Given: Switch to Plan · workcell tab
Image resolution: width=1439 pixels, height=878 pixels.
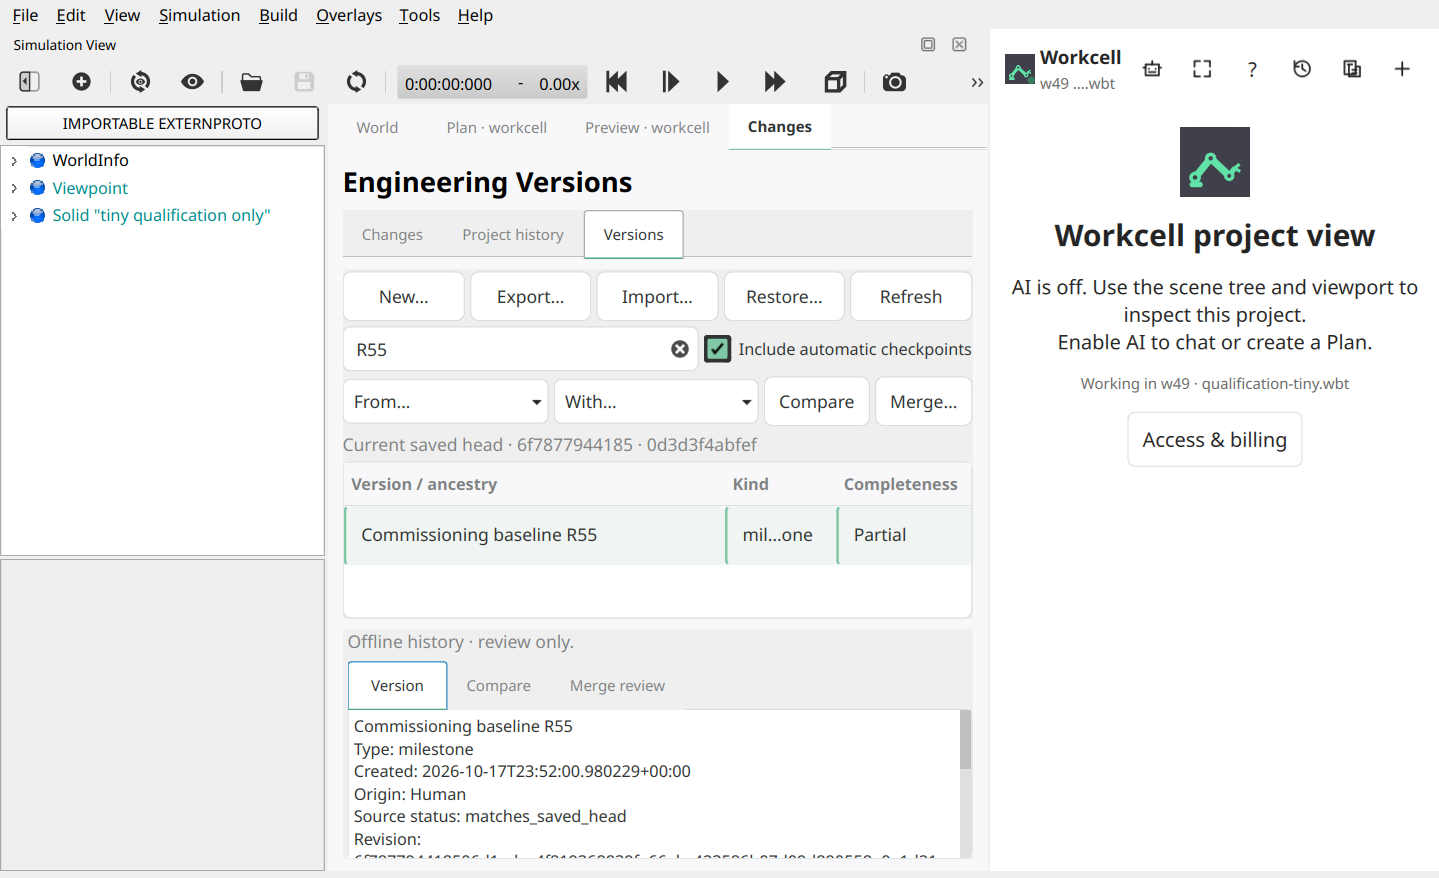Looking at the screenshot, I should pos(497,127).
